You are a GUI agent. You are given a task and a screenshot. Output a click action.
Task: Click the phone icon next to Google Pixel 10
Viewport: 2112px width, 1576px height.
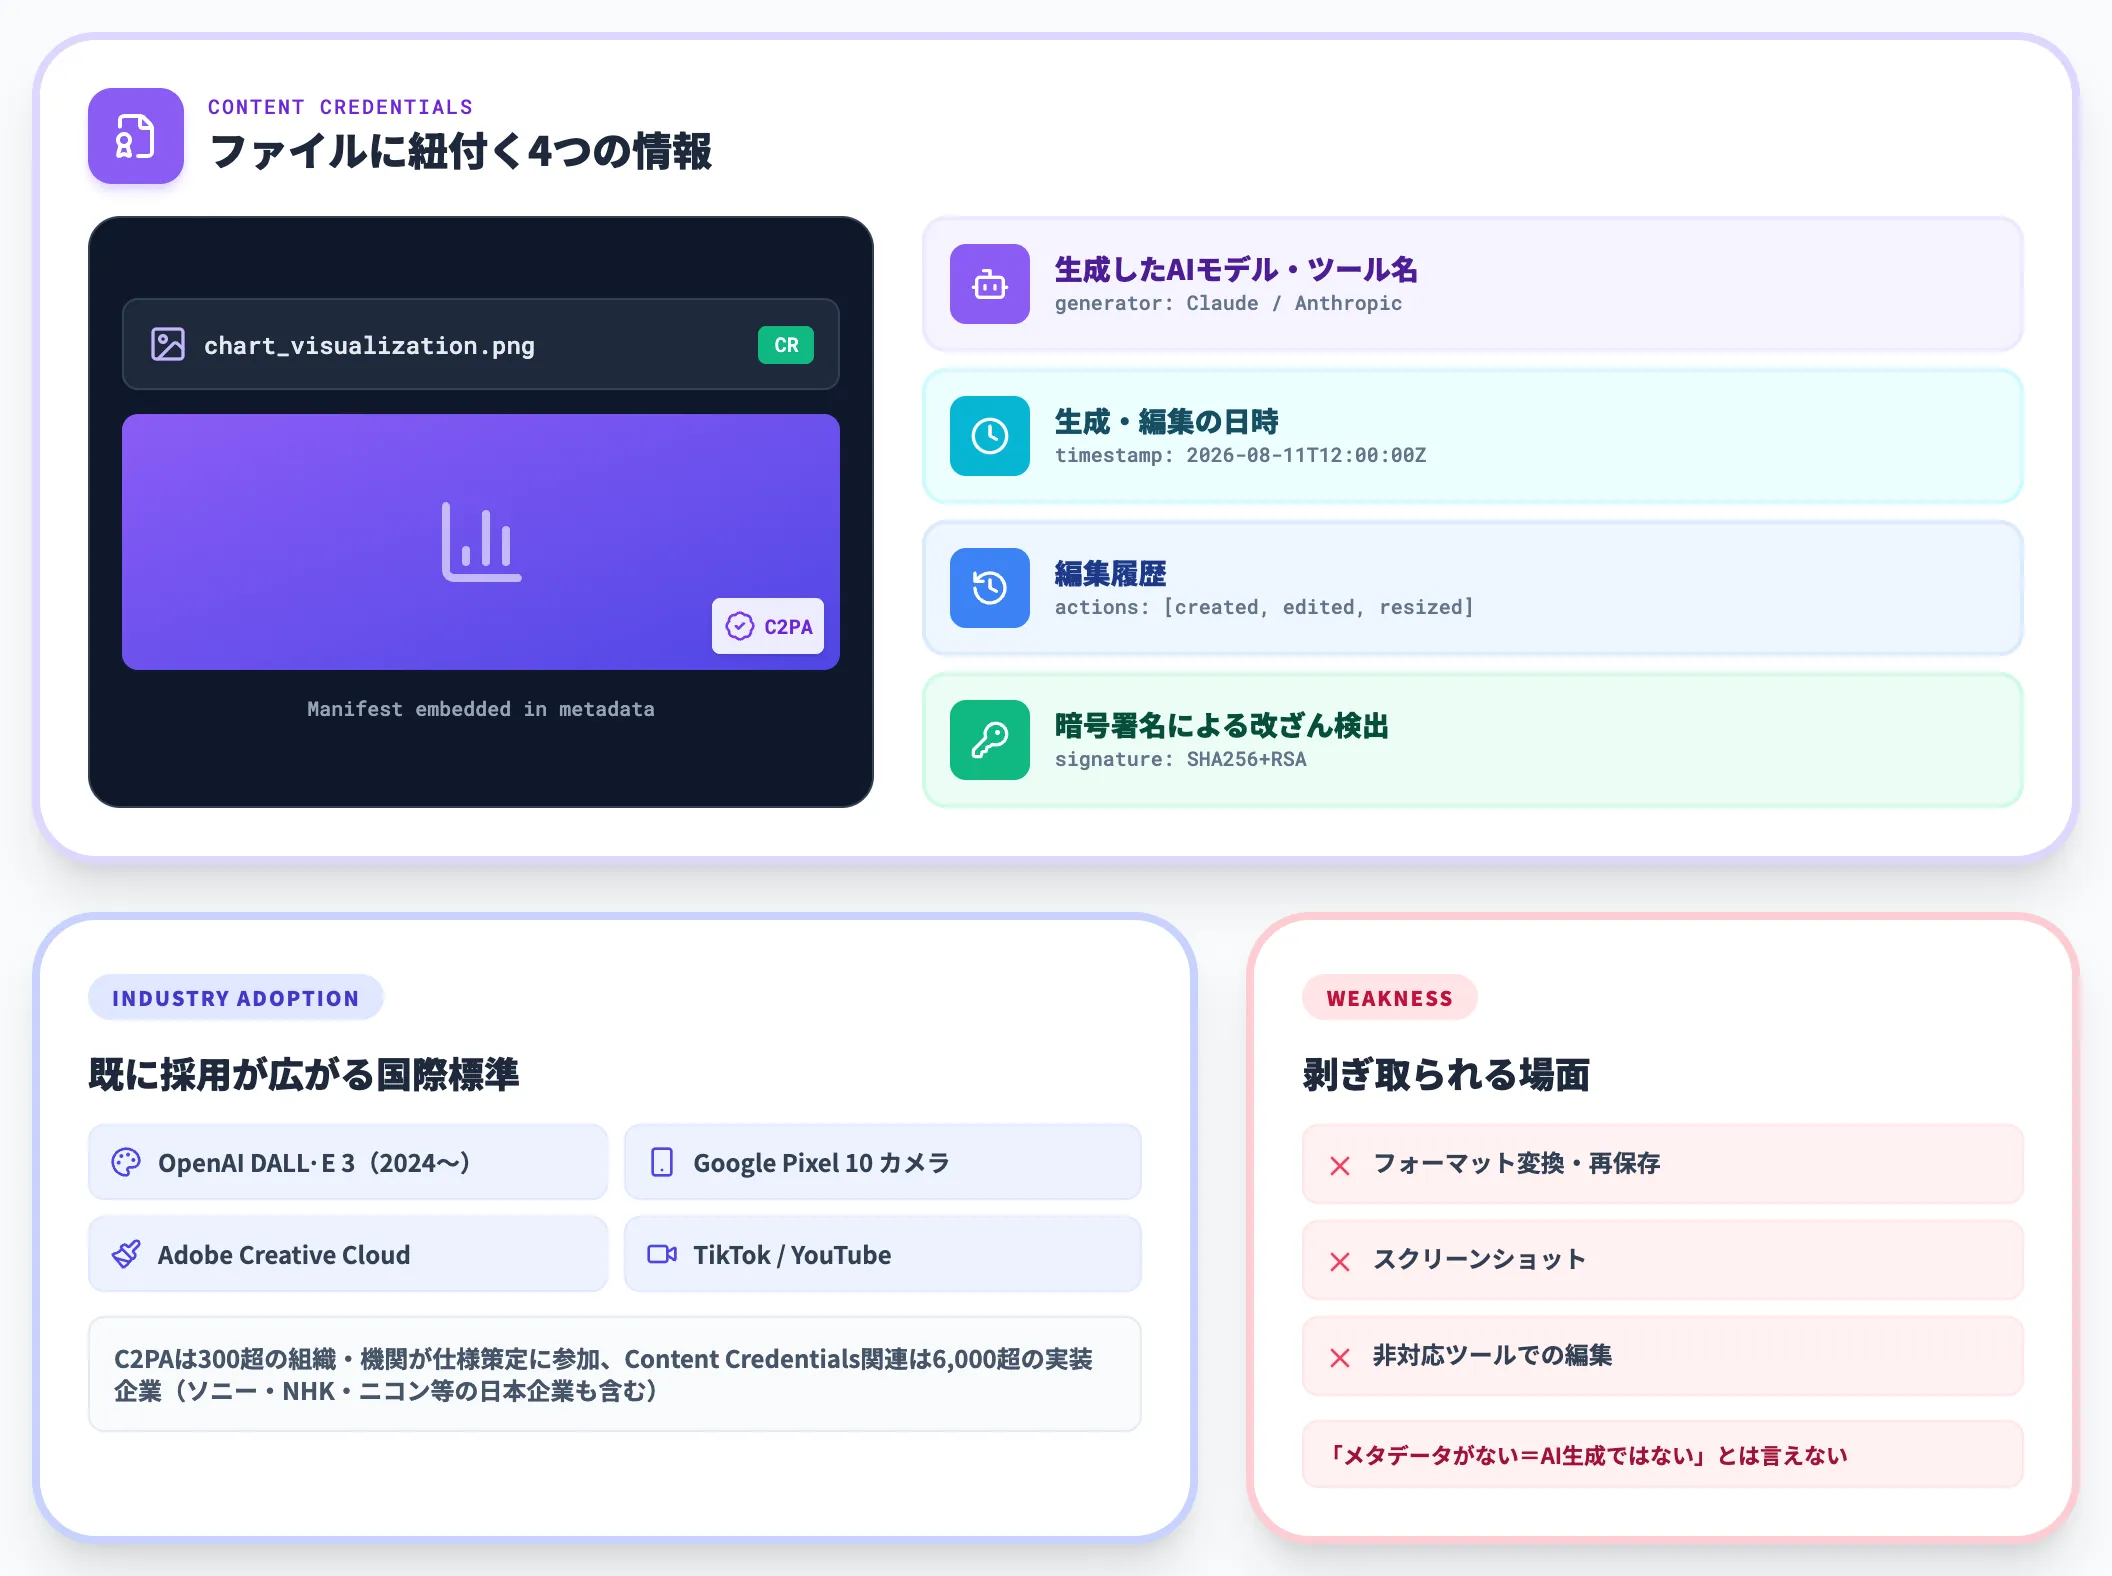click(662, 1162)
